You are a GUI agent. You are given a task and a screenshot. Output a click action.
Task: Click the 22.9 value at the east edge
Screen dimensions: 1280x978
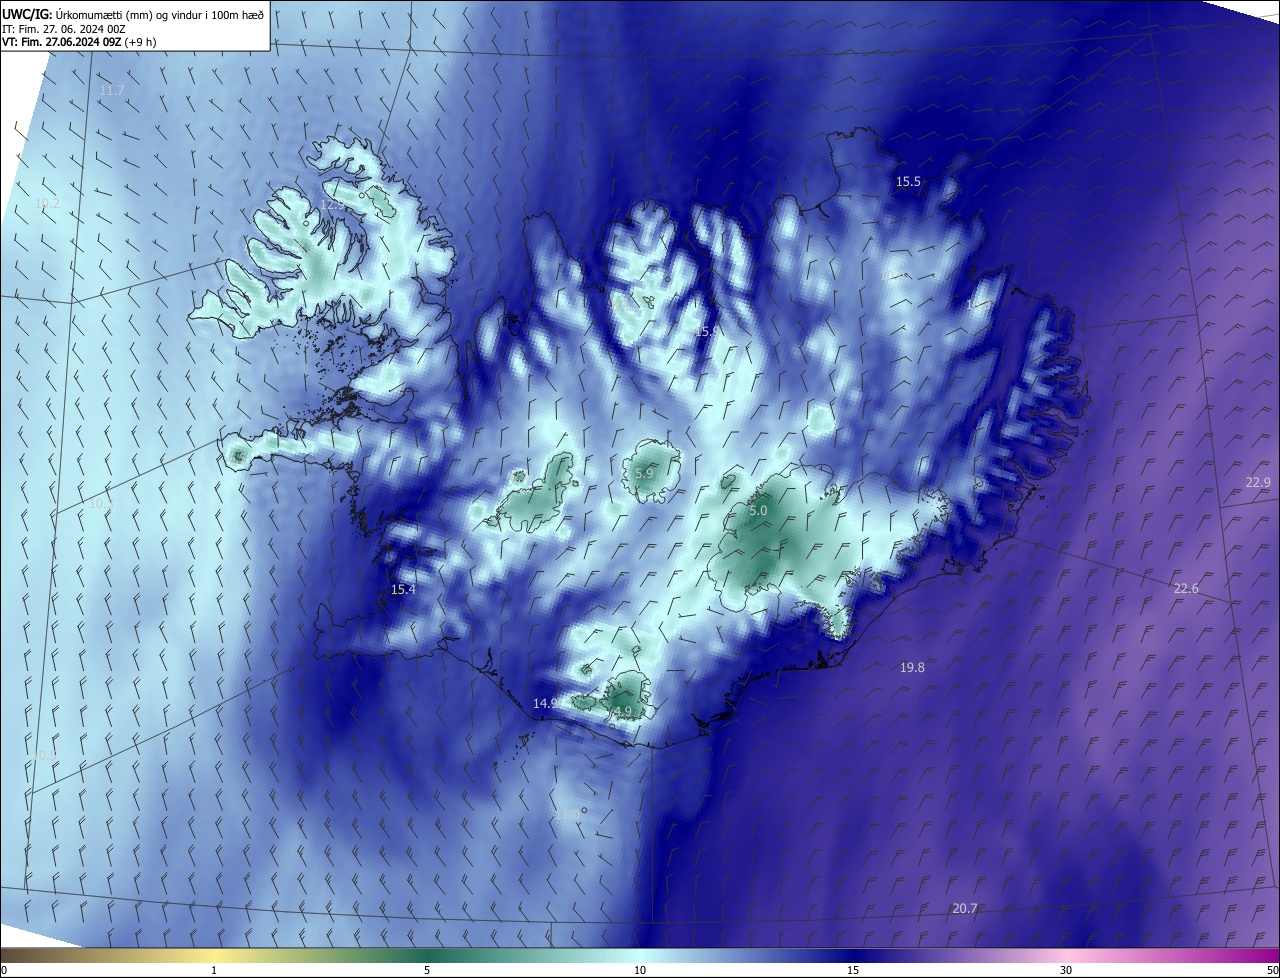click(1258, 483)
